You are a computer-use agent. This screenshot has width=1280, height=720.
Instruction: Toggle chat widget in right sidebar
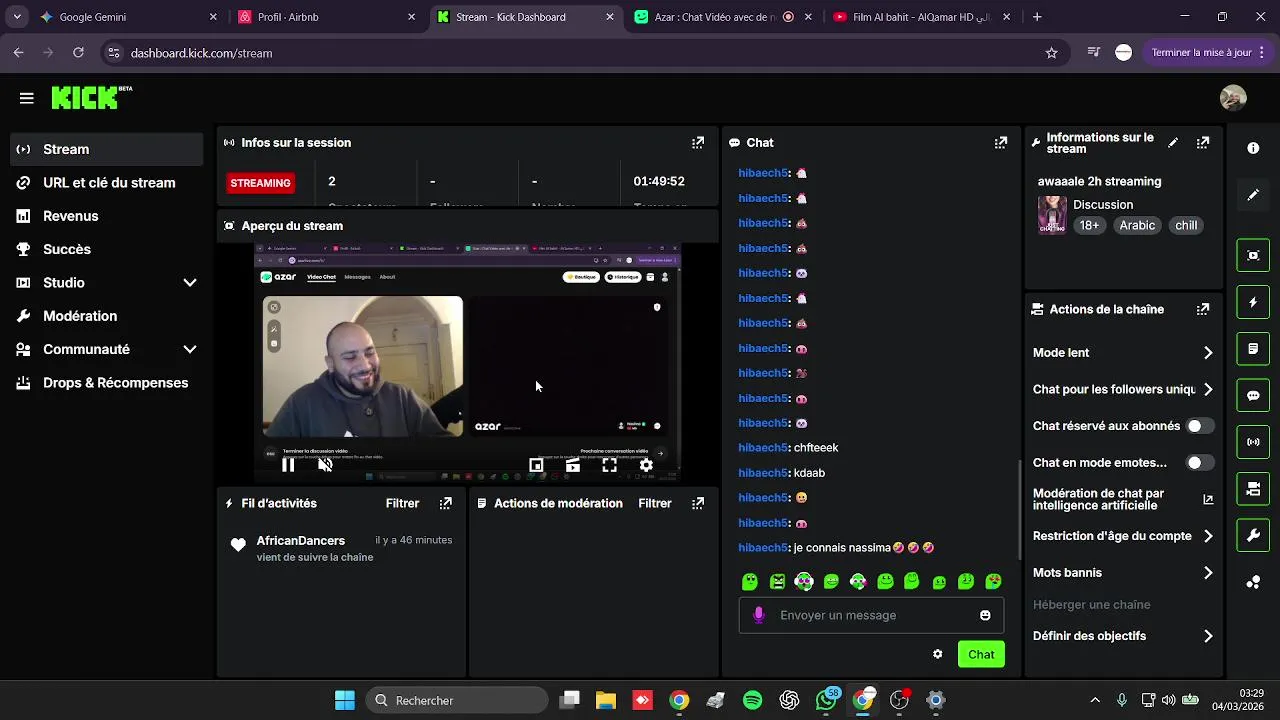click(x=1253, y=395)
